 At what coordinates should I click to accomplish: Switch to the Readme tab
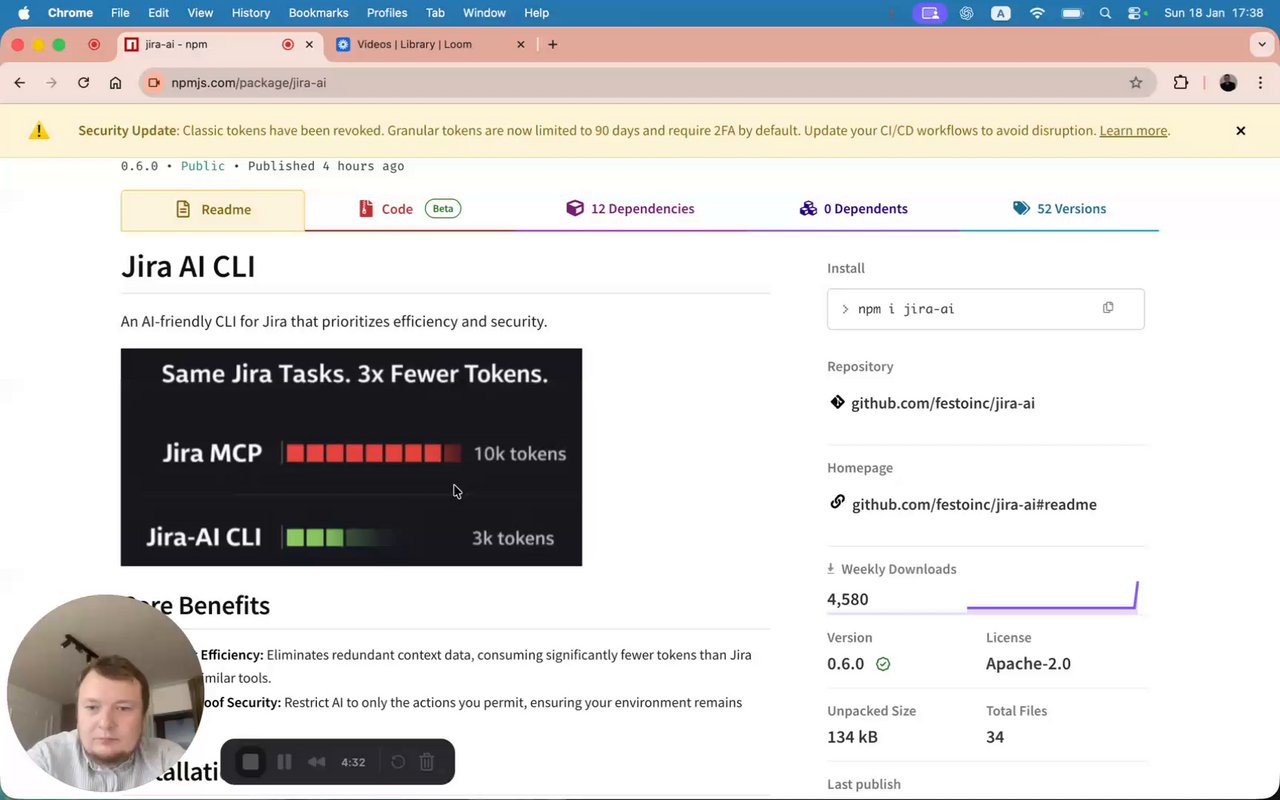[x=213, y=210]
